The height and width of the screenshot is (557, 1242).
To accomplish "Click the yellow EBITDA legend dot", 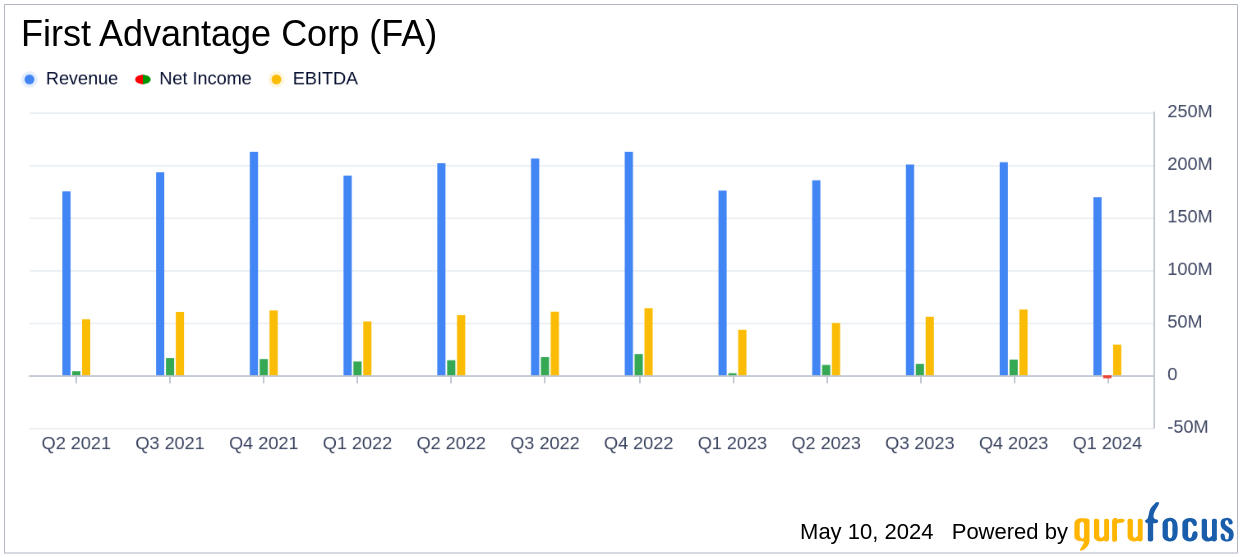I will click(276, 79).
